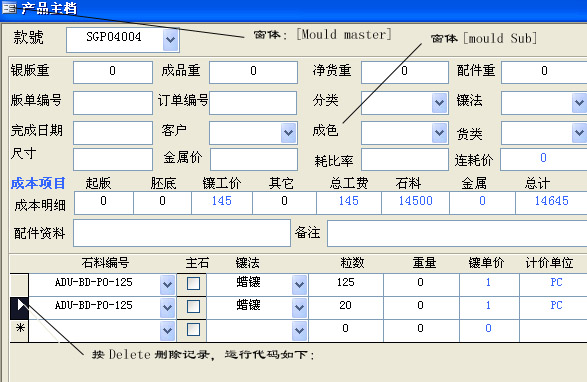The image size is (587, 382).
Task: Click the 其它 cost cell
Action: [285, 203]
